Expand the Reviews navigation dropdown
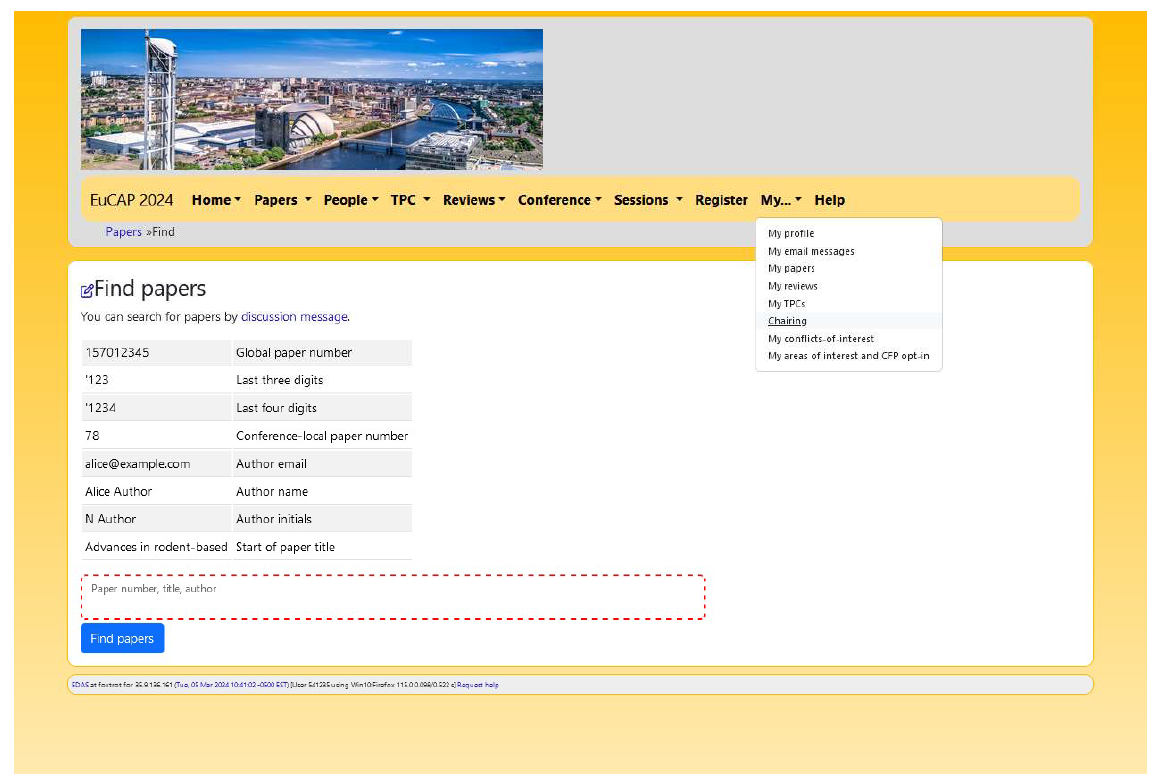 [474, 200]
